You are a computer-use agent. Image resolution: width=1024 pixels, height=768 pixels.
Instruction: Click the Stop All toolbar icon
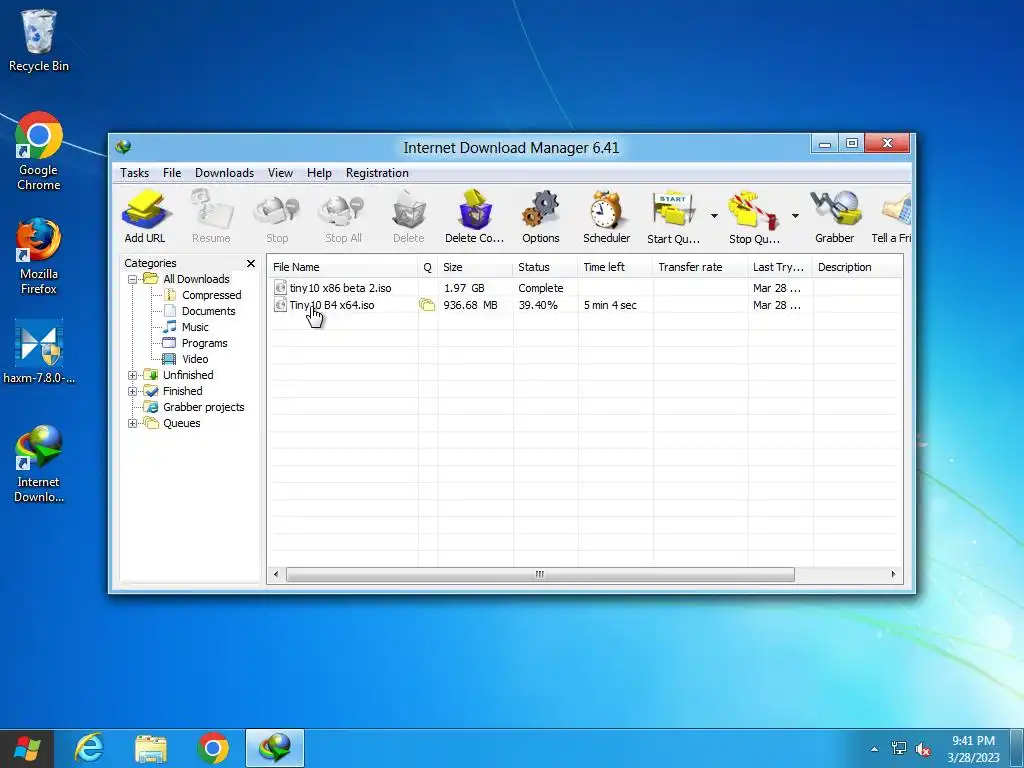343,216
